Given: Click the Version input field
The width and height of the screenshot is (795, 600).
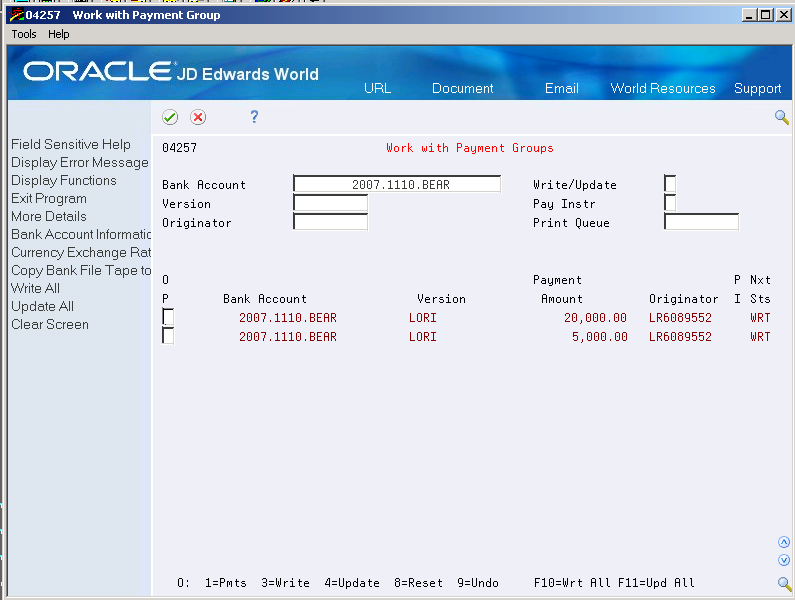Looking at the screenshot, I should click(x=331, y=203).
